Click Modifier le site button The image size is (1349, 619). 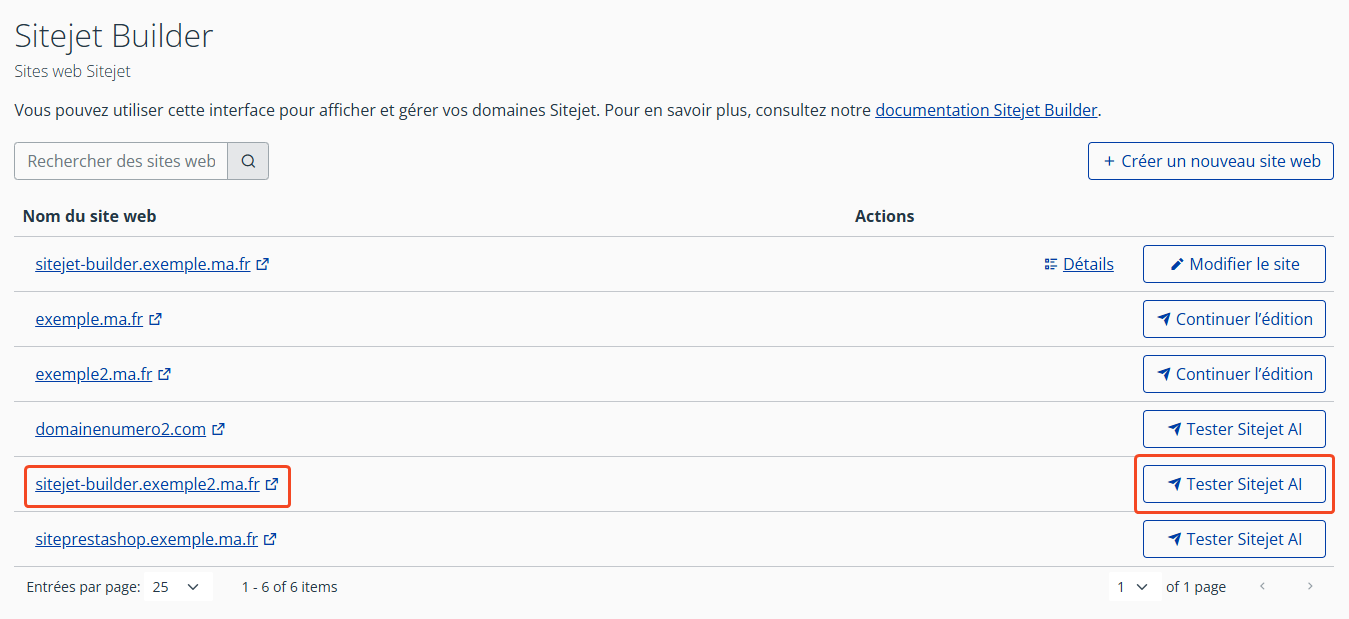tap(1234, 264)
